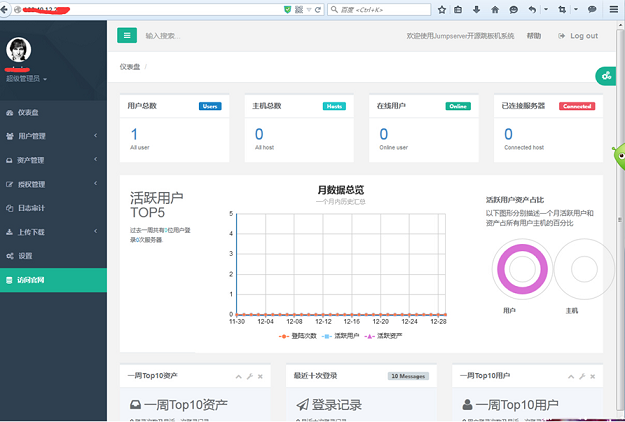The width and height of the screenshot is (625, 422).
Task: Open browser downloads arrow icon
Action: tap(476, 10)
